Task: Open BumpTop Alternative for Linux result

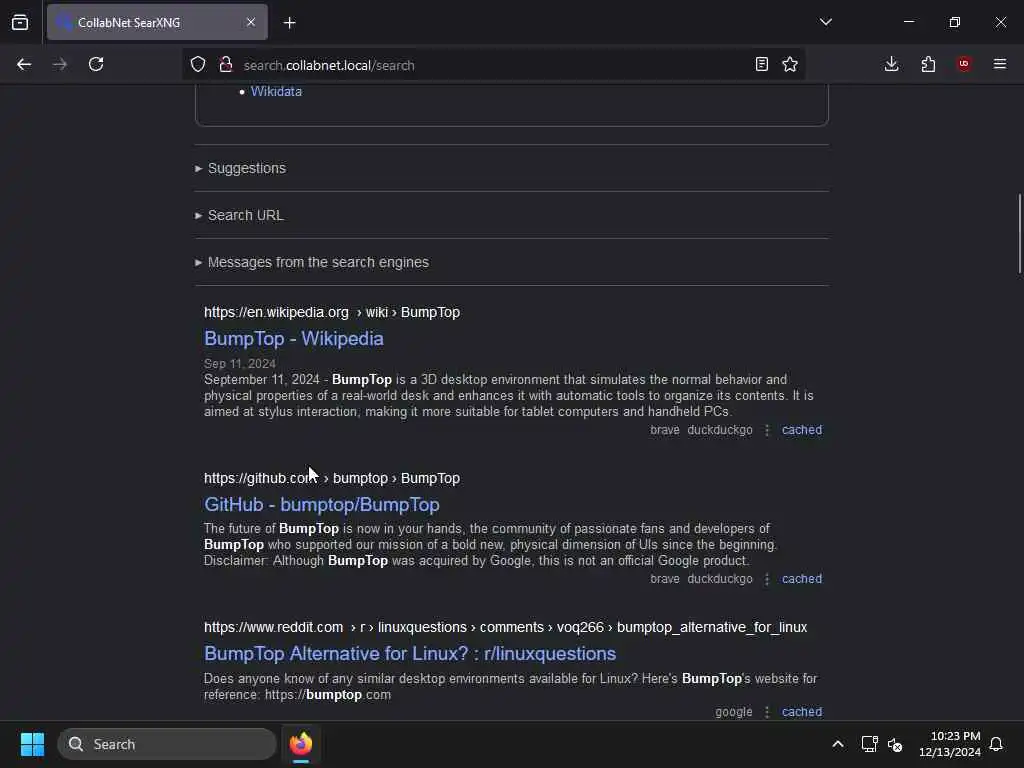Action: 410,653
